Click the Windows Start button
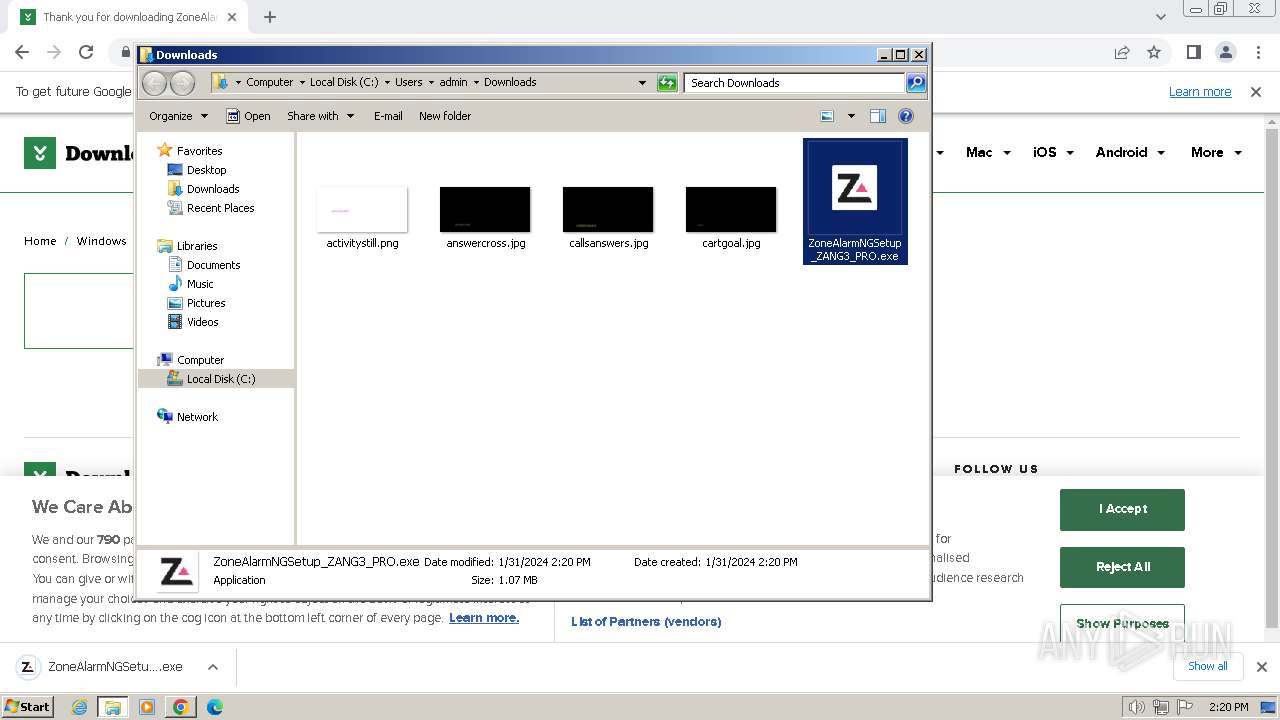The width and height of the screenshot is (1280, 720). point(28,706)
